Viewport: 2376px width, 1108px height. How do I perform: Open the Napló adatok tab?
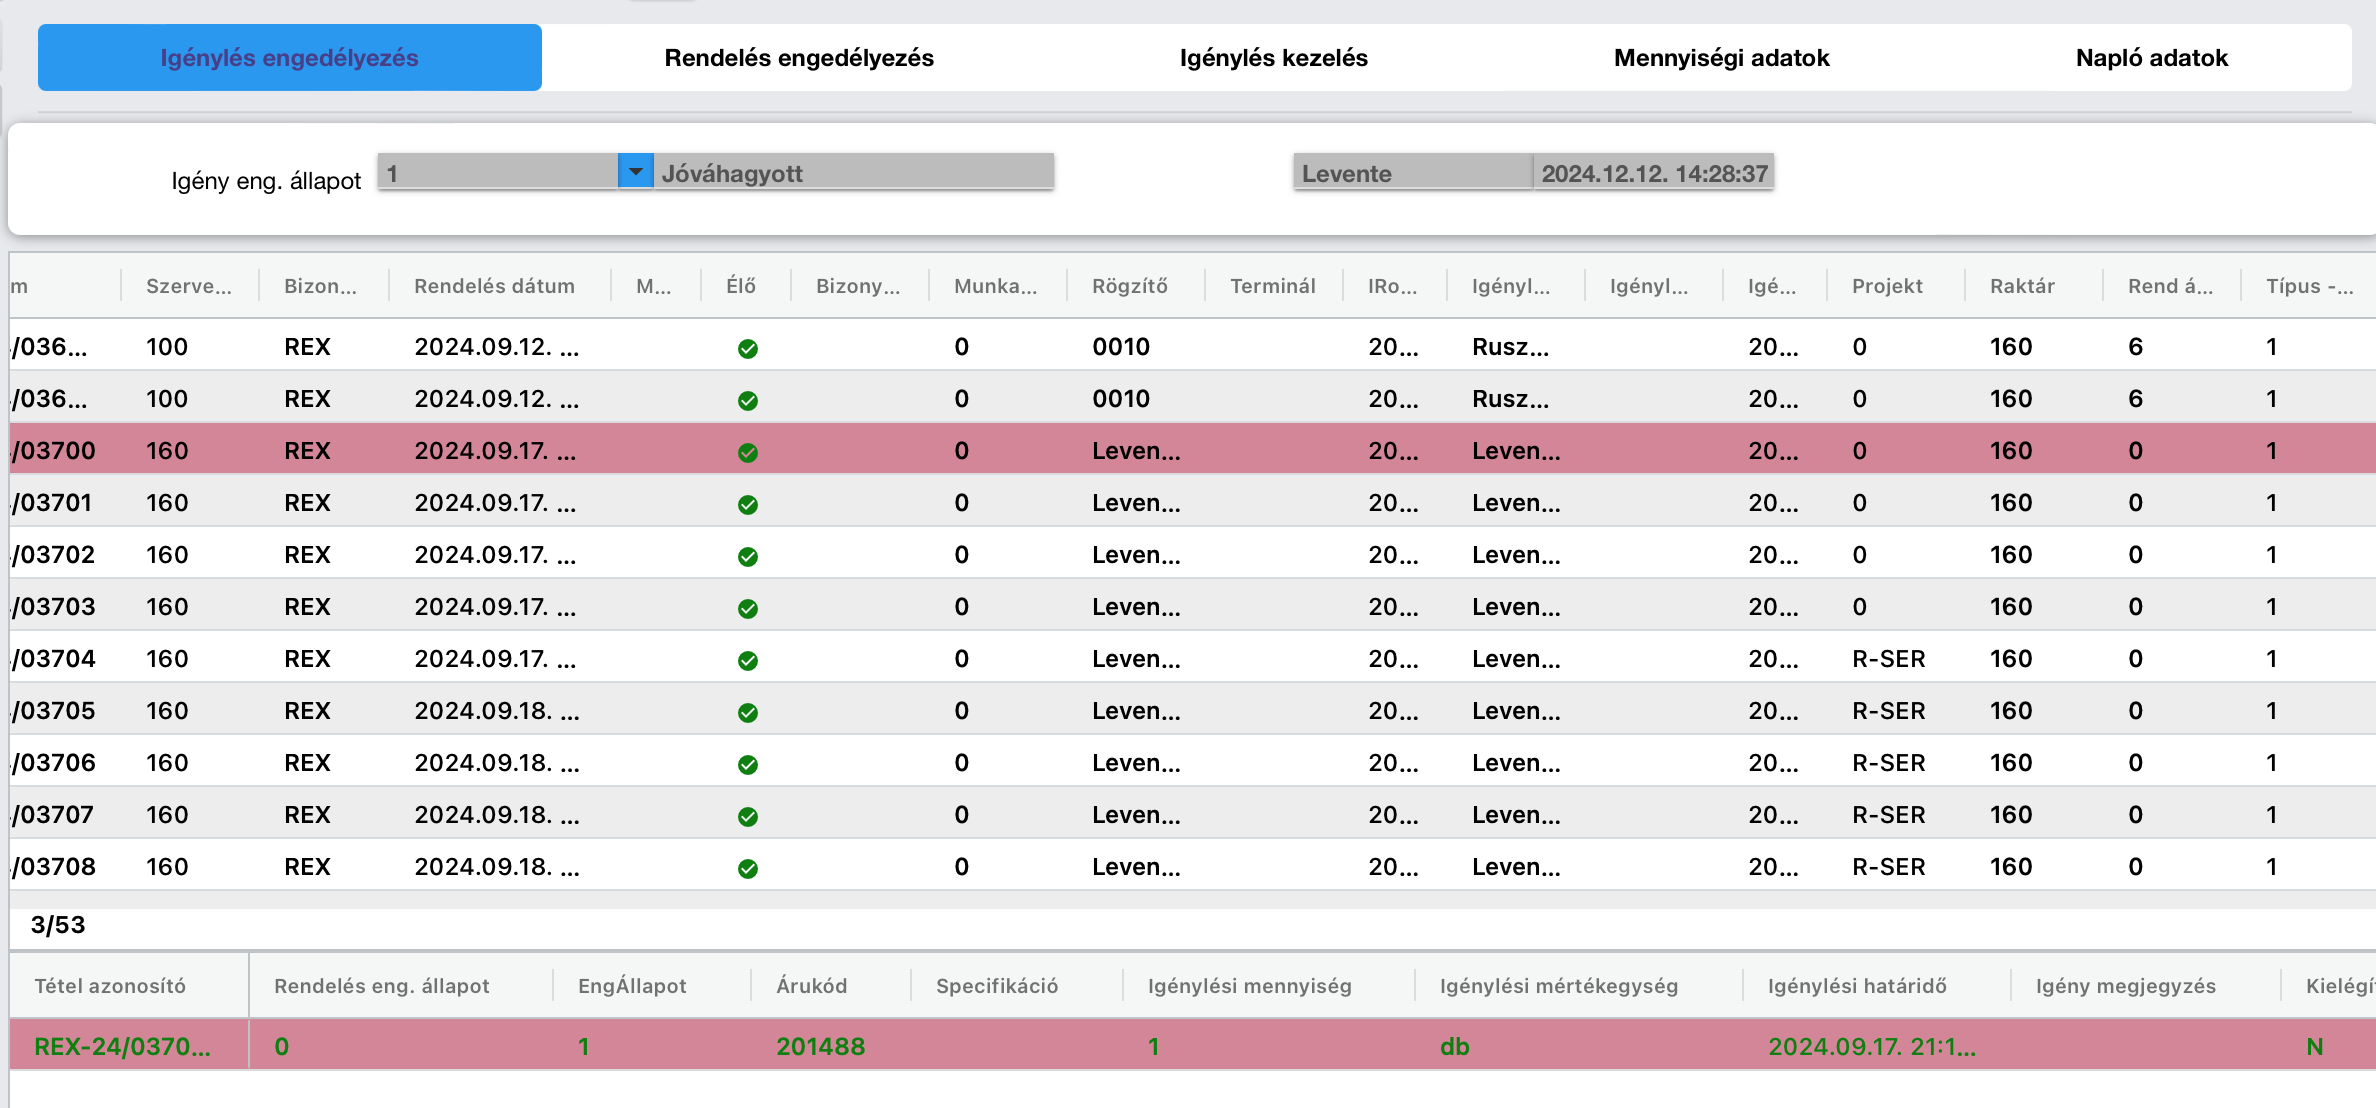[x=2151, y=58]
